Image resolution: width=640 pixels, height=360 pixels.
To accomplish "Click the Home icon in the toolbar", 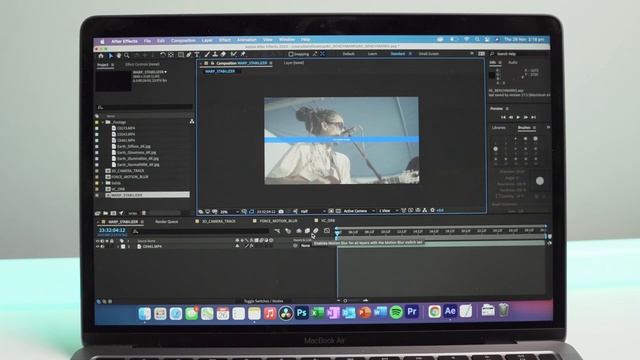I will (x=101, y=56).
